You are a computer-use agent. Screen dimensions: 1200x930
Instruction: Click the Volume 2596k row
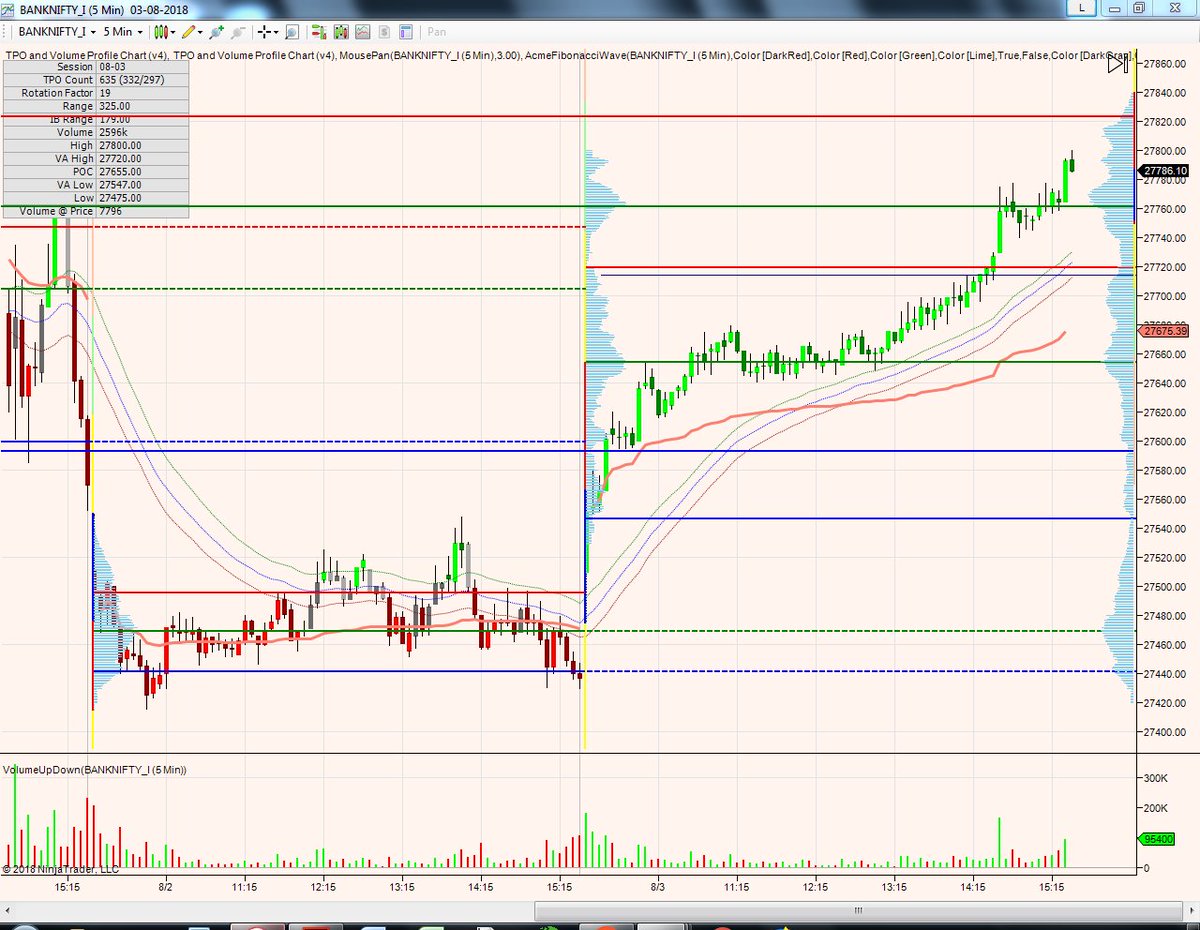pos(94,132)
